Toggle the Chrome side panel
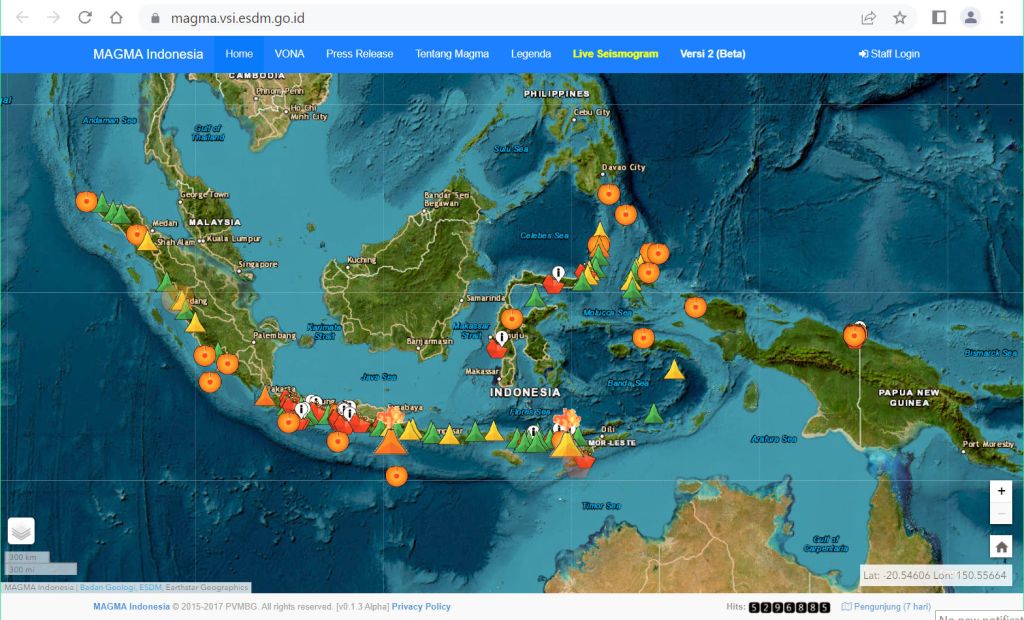The width and height of the screenshot is (1024, 620). [x=939, y=18]
